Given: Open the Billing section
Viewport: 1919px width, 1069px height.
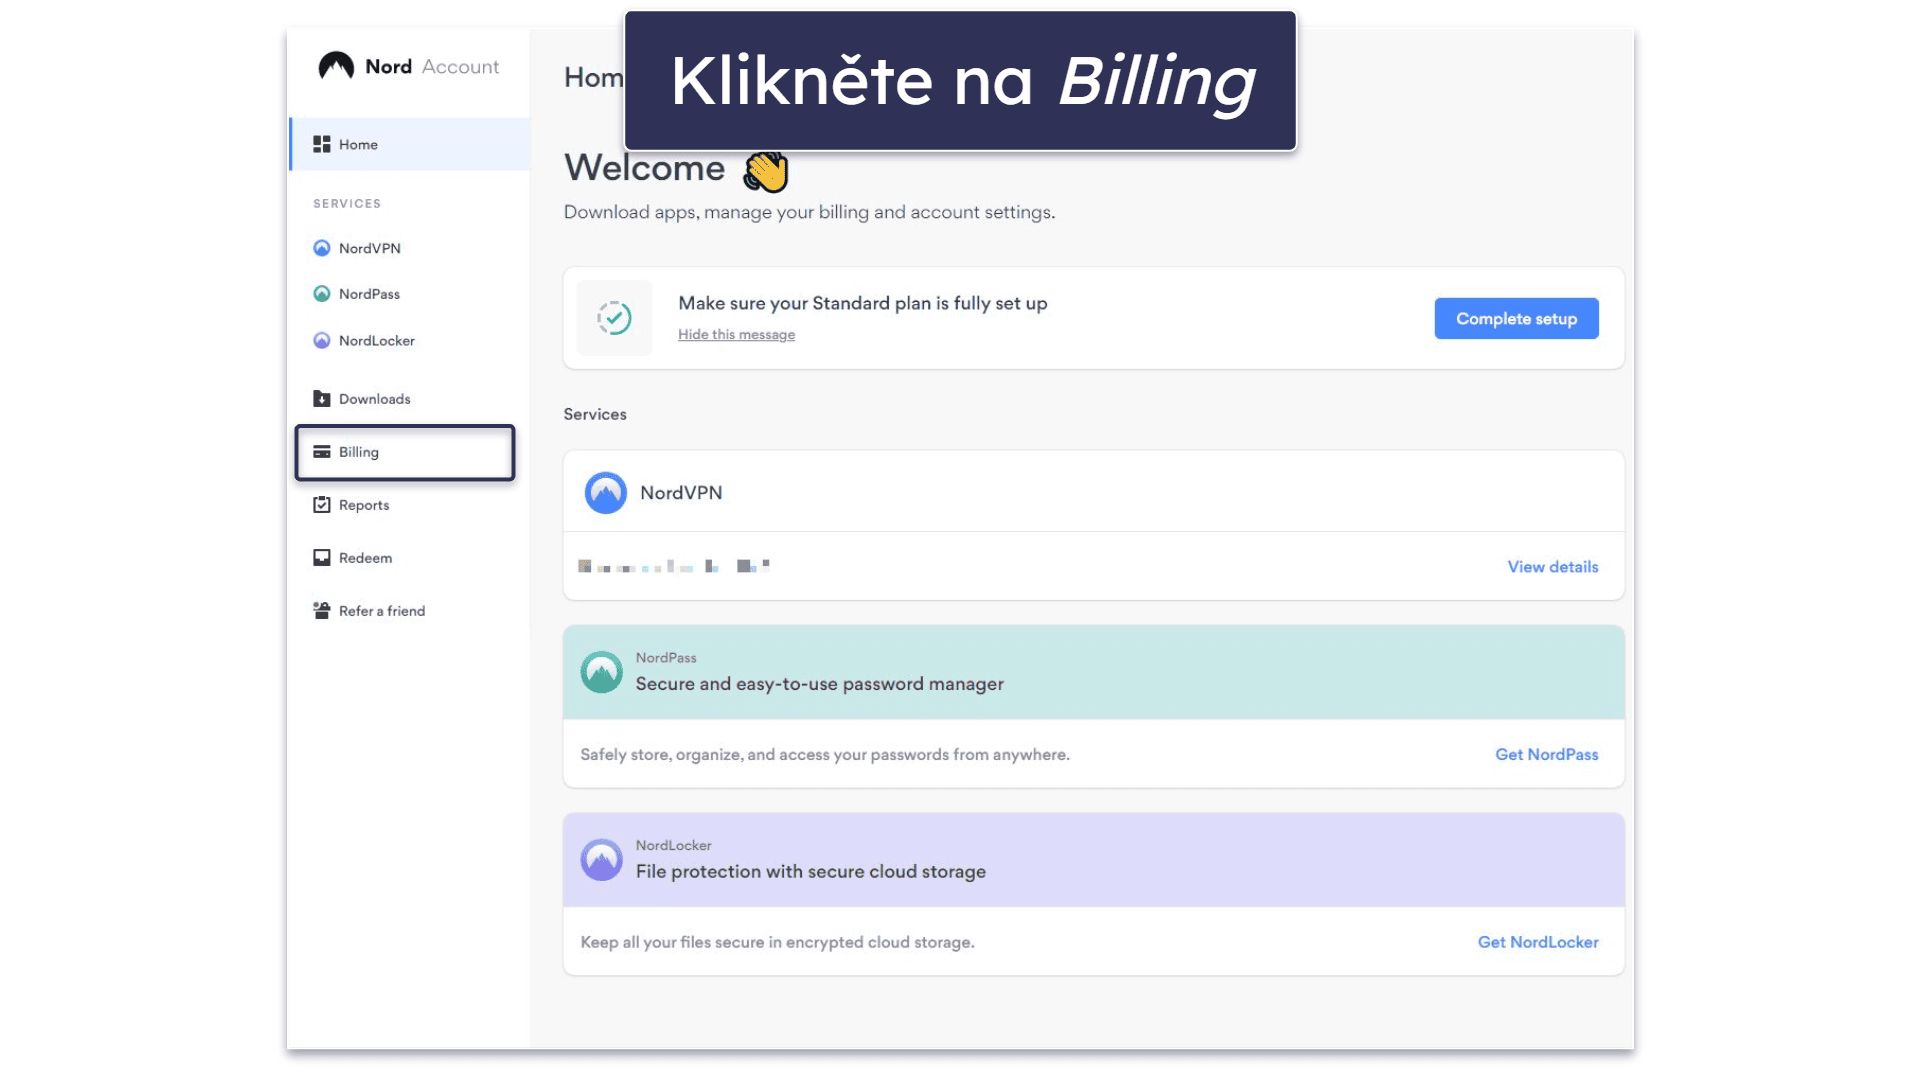Looking at the screenshot, I should (405, 452).
